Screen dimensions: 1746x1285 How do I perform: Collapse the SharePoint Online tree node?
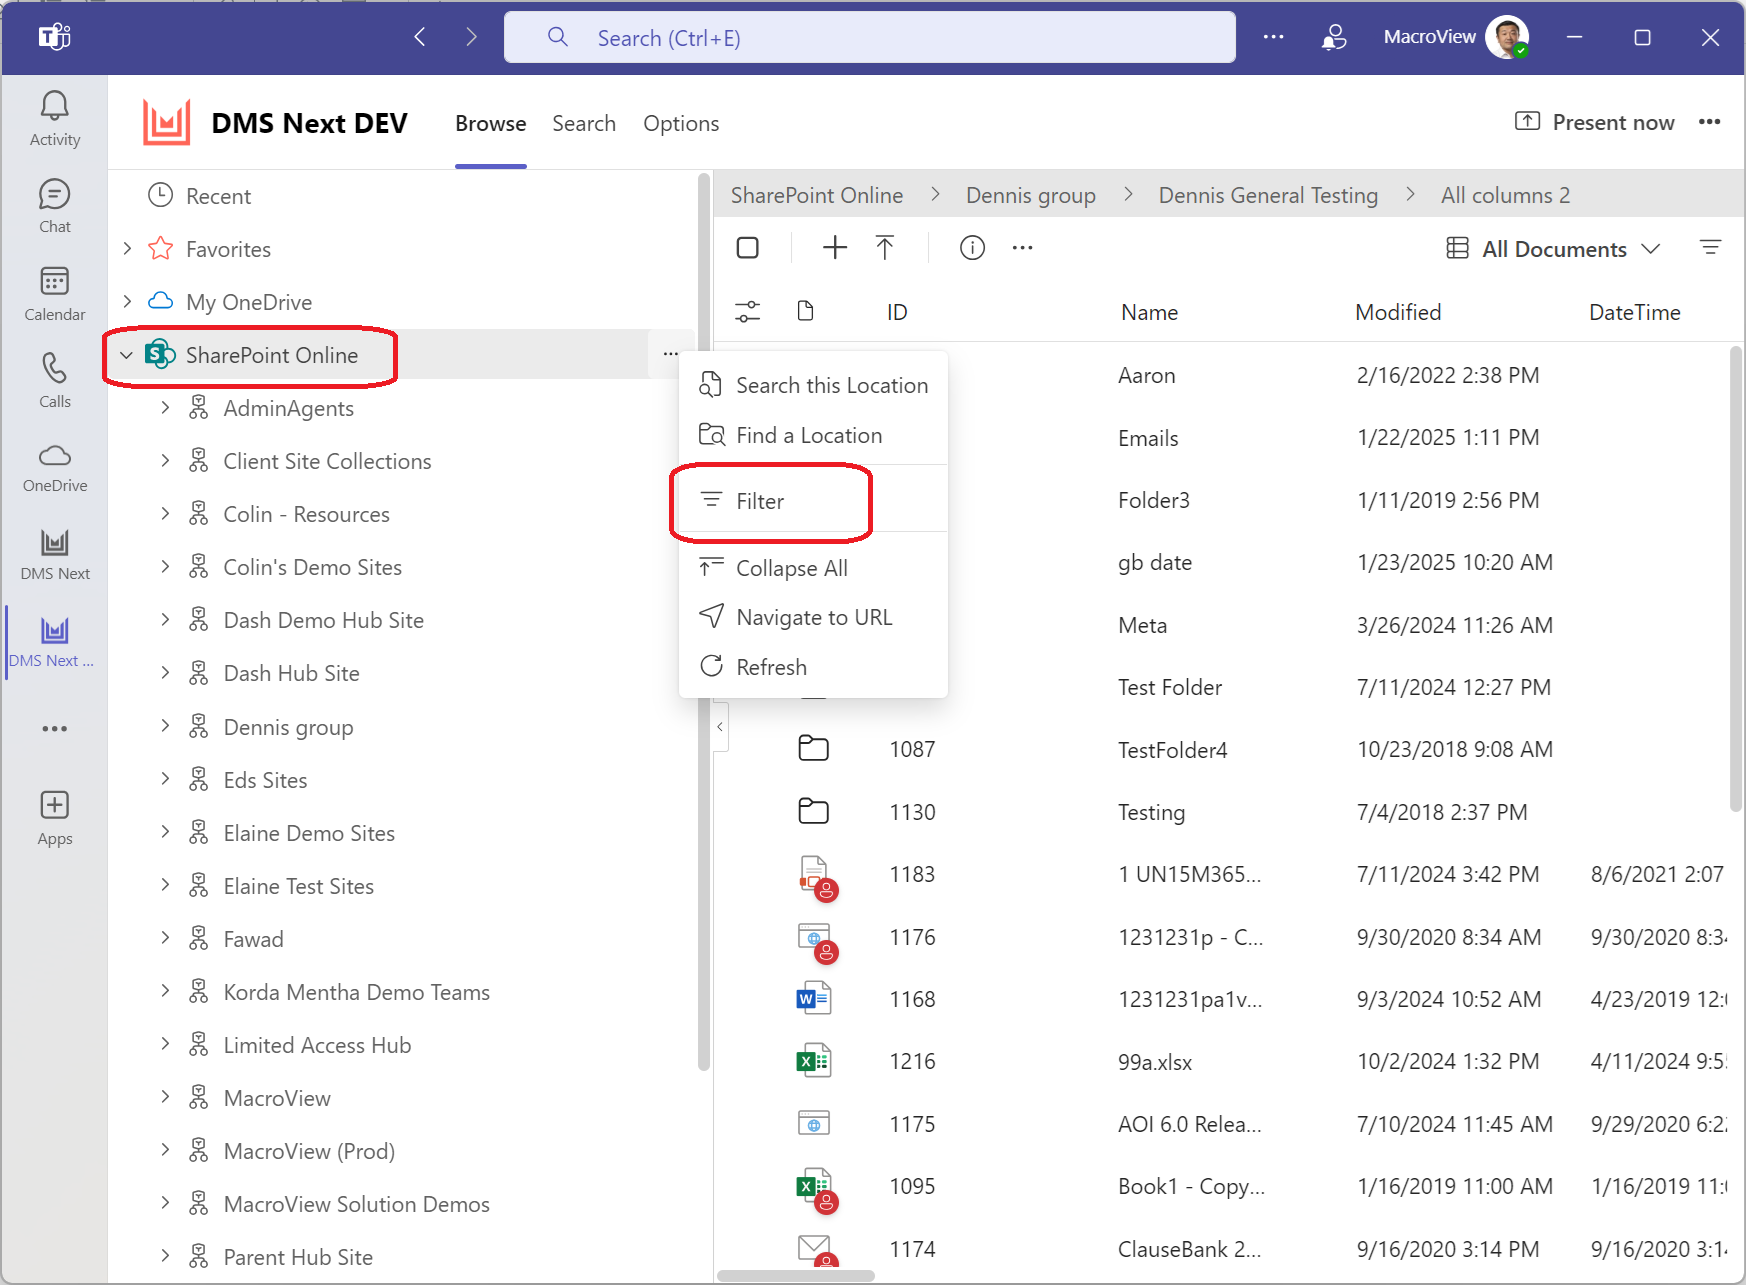(x=126, y=355)
